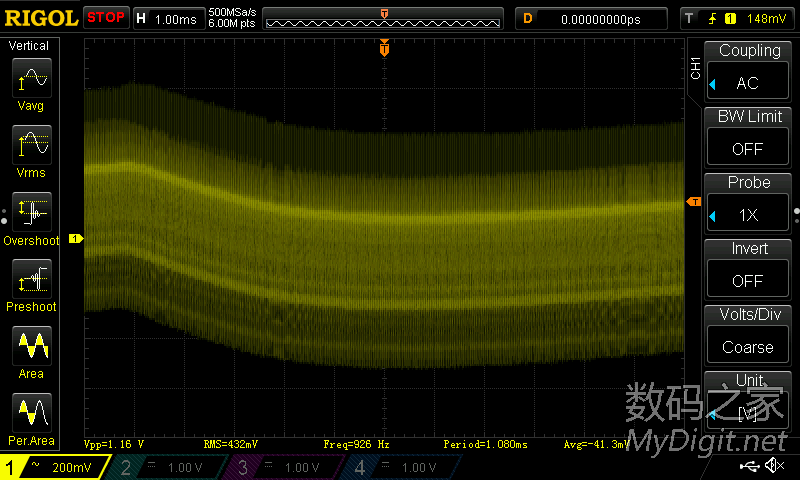The height and width of the screenshot is (480, 800).
Task: Click the RMS=432mV measurement
Action: (231, 444)
